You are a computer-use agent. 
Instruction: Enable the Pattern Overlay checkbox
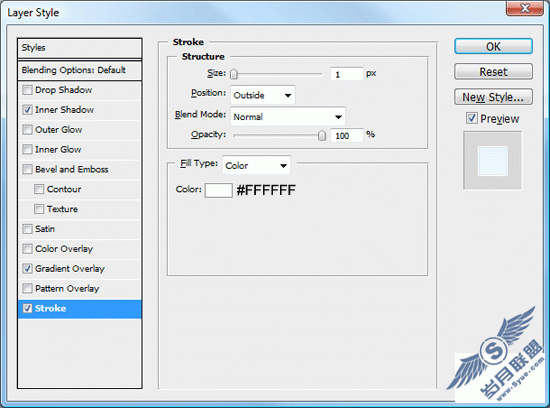[27, 288]
